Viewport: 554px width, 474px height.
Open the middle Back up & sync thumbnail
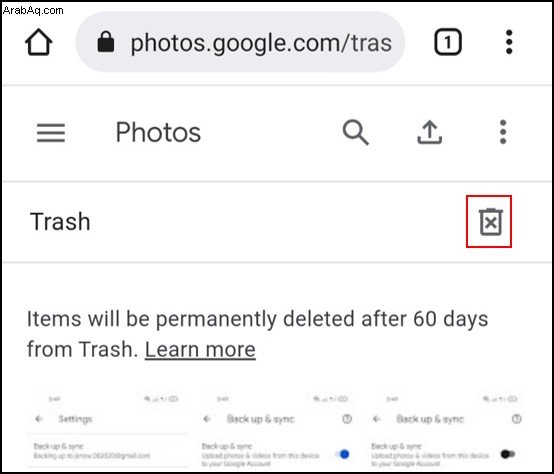coord(277,428)
